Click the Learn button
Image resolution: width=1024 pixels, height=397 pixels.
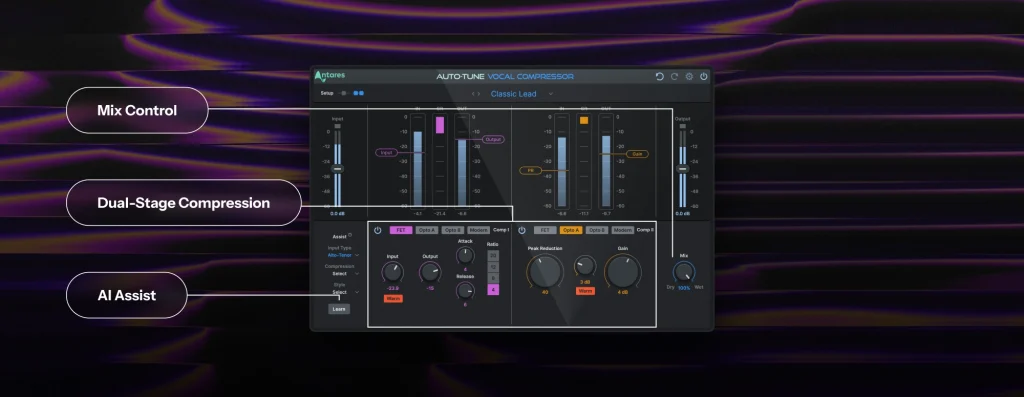point(339,309)
